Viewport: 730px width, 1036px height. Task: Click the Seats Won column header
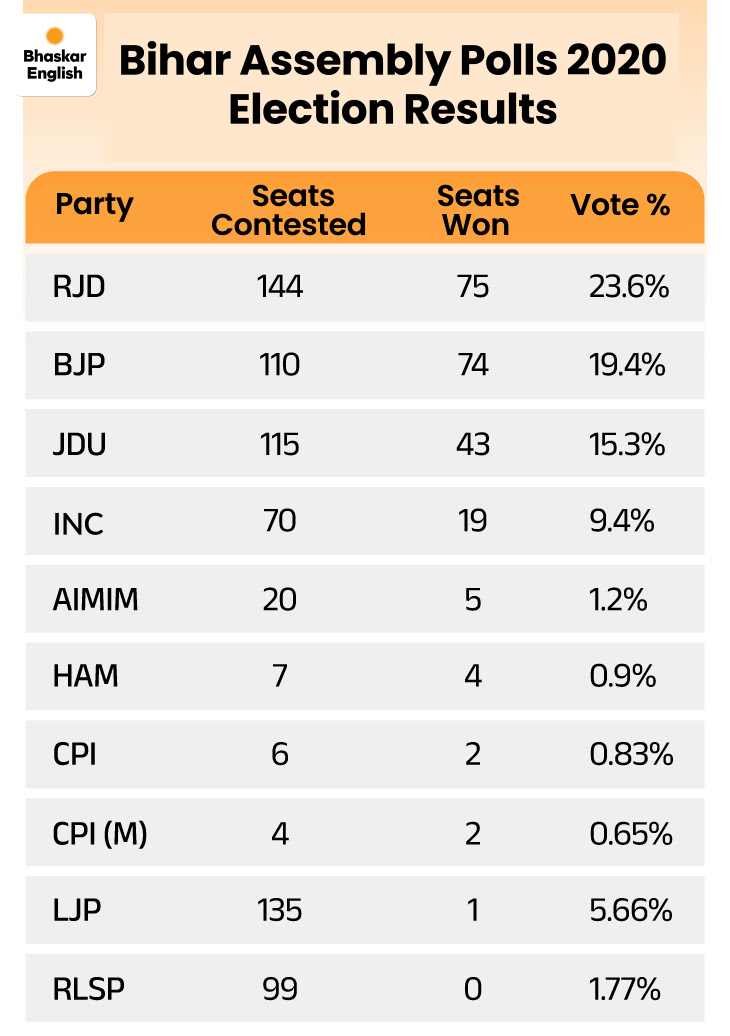tap(477, 210)
